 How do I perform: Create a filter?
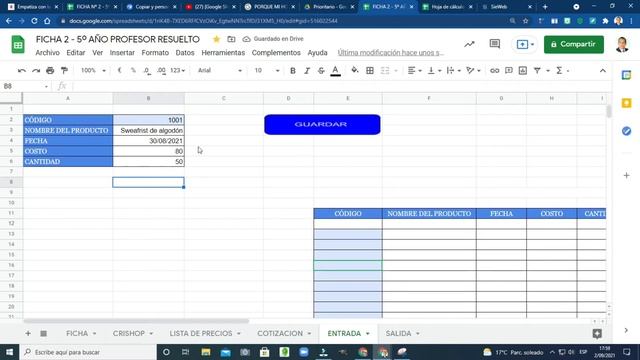(x=537, y=71)
